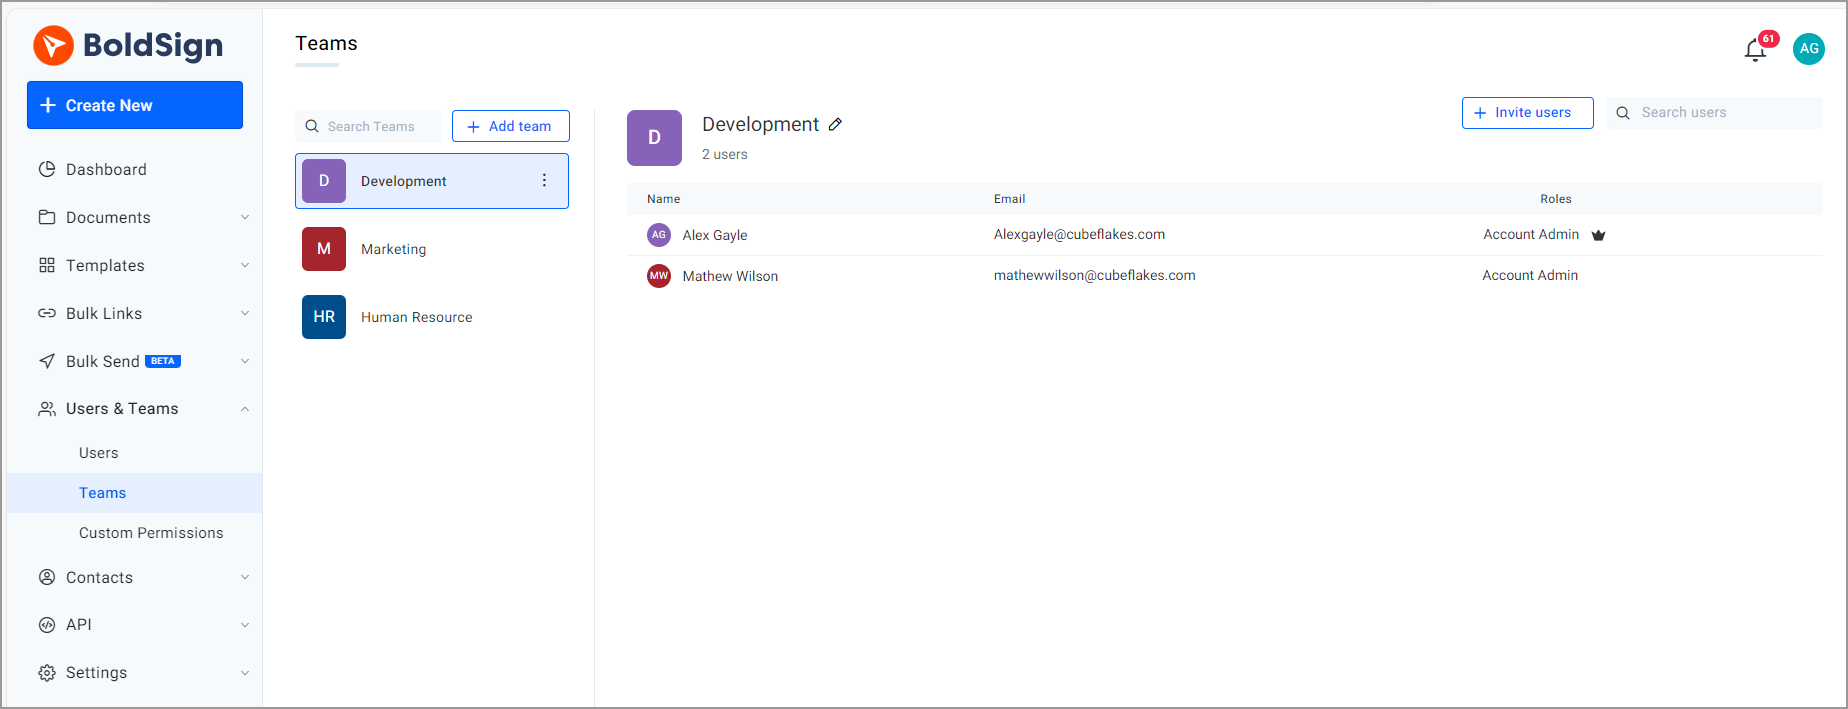The image size is (1848, 709).
Task: Click the Templates grid icon
Action: tap(47, 265)
